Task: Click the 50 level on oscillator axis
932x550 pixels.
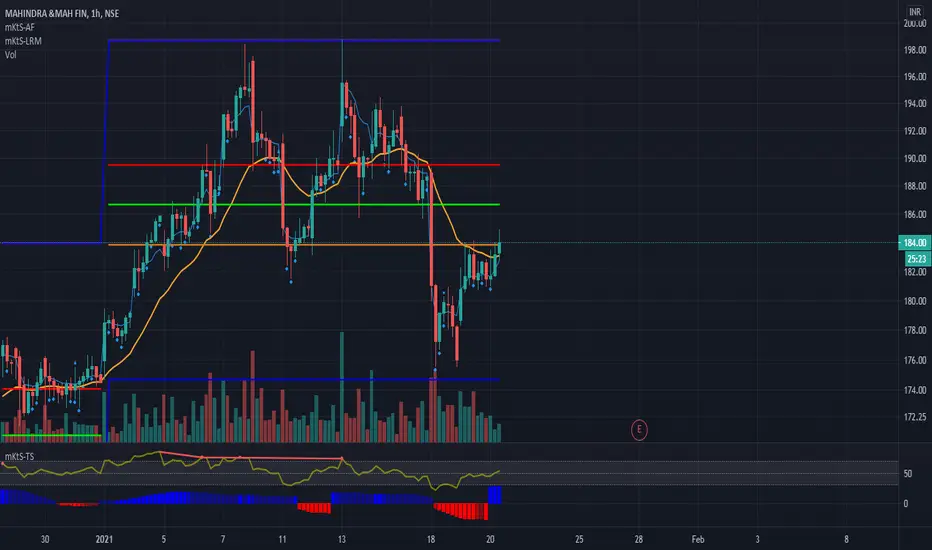Action: [908, 474]
